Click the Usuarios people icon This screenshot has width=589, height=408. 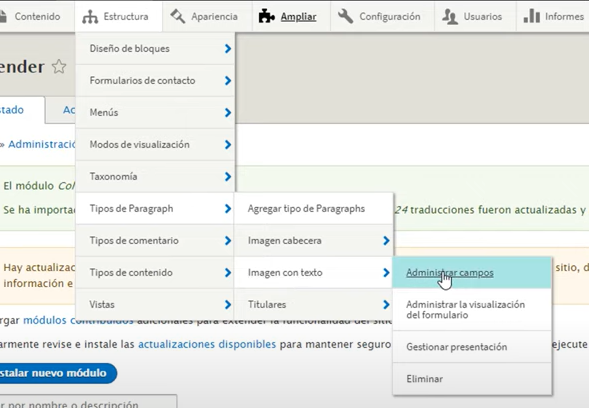[x=450, y=17]
